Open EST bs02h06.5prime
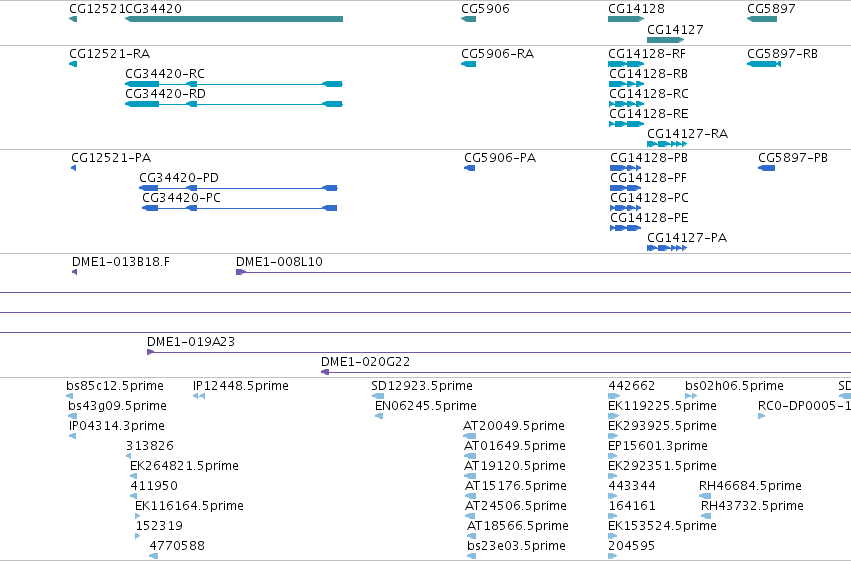This screenshot has height=561, width=851. pyautogui.click(x=734, y=386)
